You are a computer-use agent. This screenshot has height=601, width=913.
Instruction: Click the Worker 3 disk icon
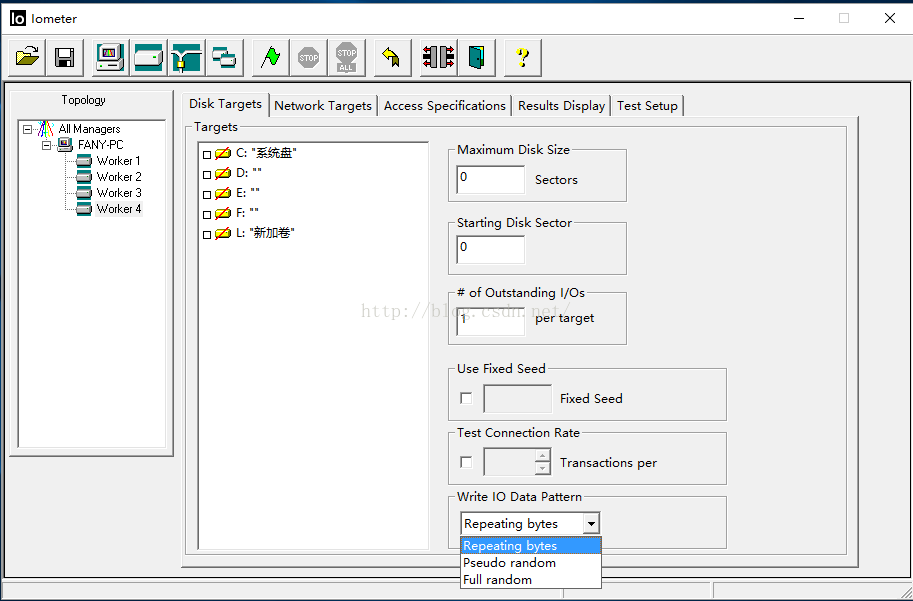coord(84,193)
